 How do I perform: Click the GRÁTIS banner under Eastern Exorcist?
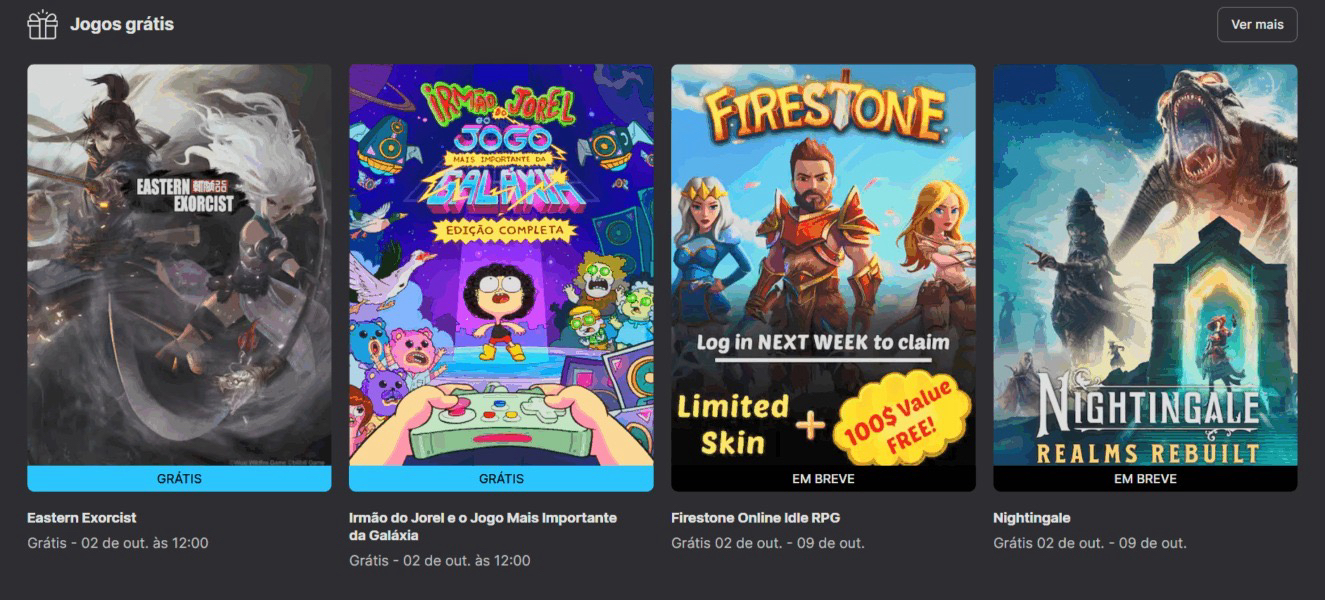pyautogui.click(x=179, y=479)
